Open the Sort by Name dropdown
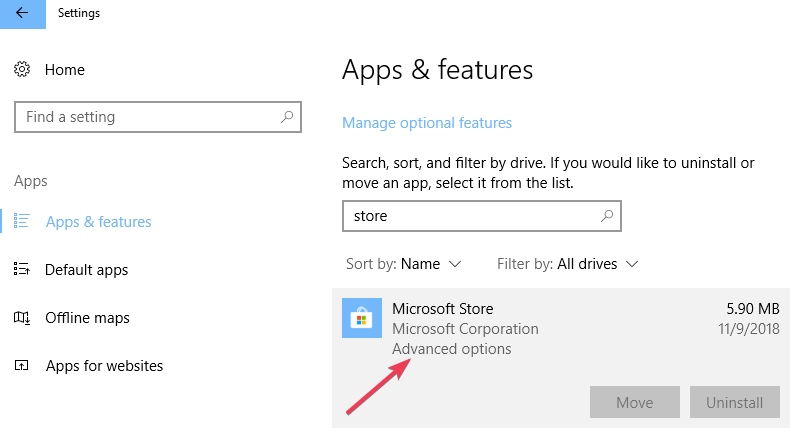 coord(404,264)
